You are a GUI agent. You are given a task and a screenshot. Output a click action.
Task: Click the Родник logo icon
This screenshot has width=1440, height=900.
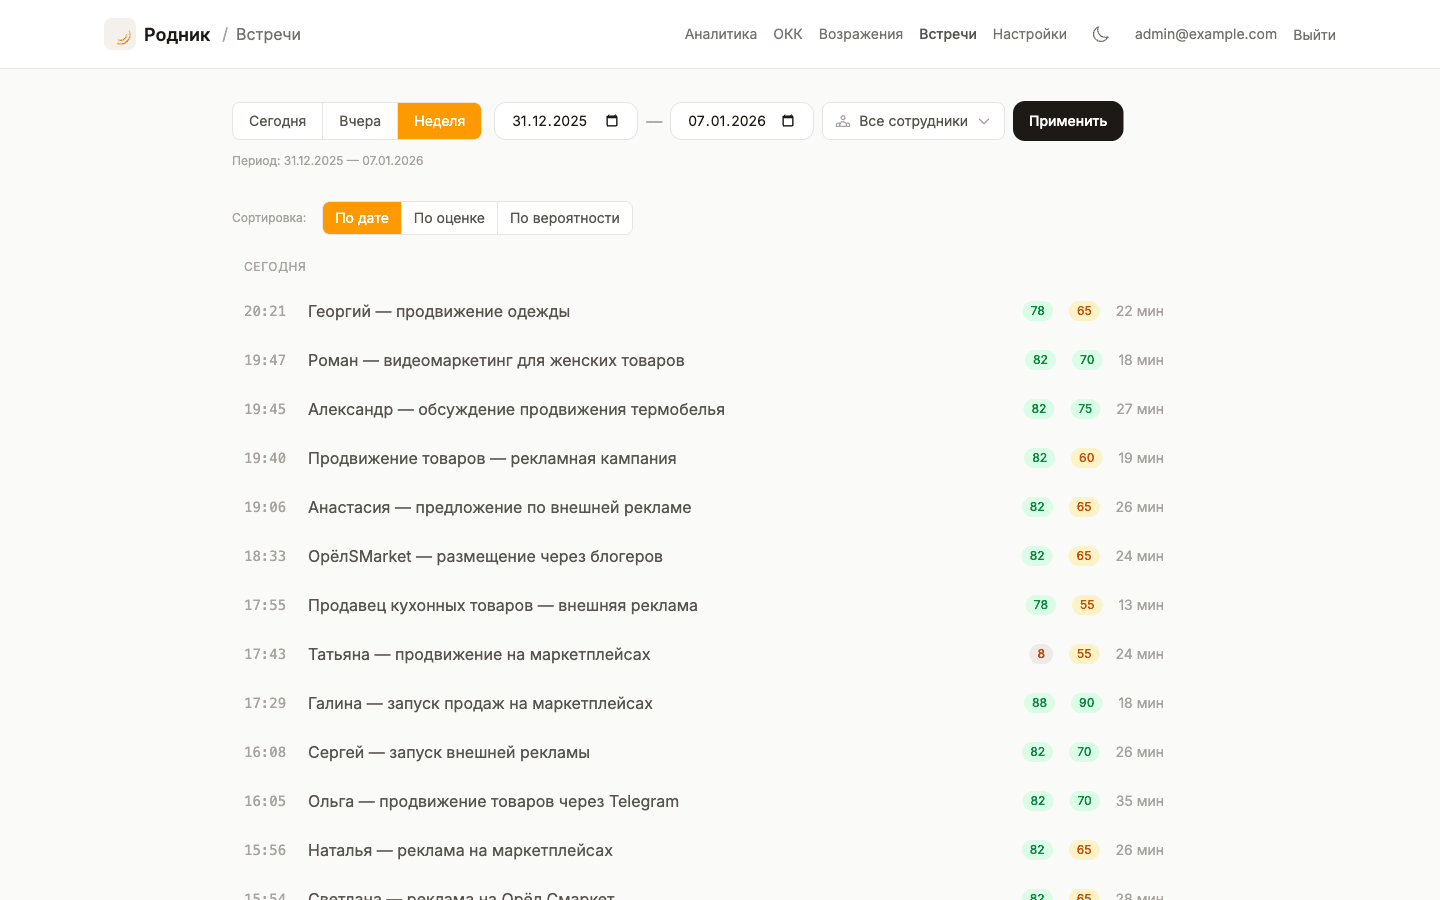pyautogui.click(x=120, y=33)
